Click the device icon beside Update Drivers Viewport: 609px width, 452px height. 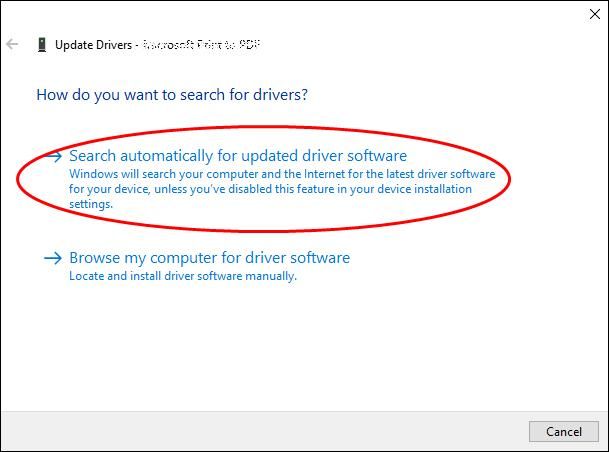pos(42,45)
